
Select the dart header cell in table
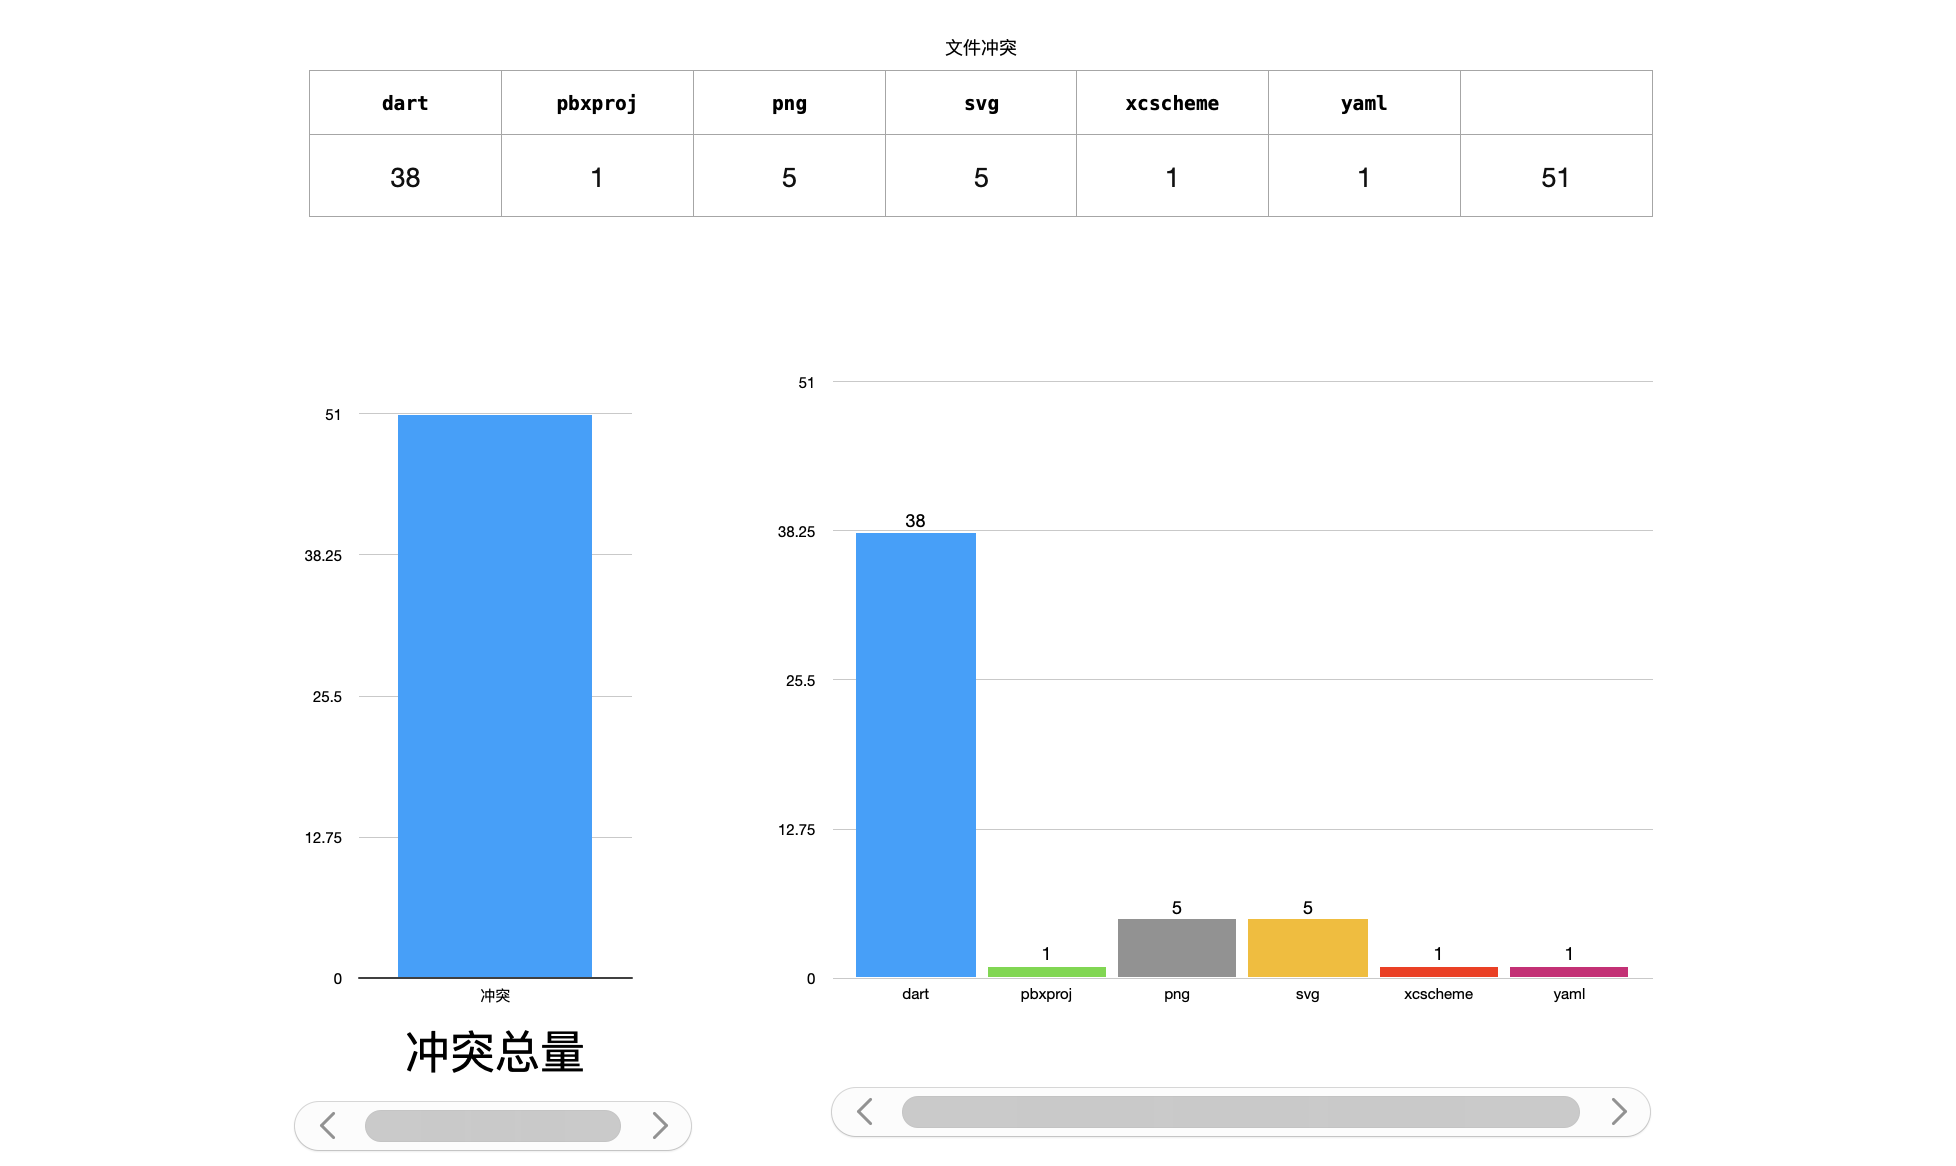(405, 103)
